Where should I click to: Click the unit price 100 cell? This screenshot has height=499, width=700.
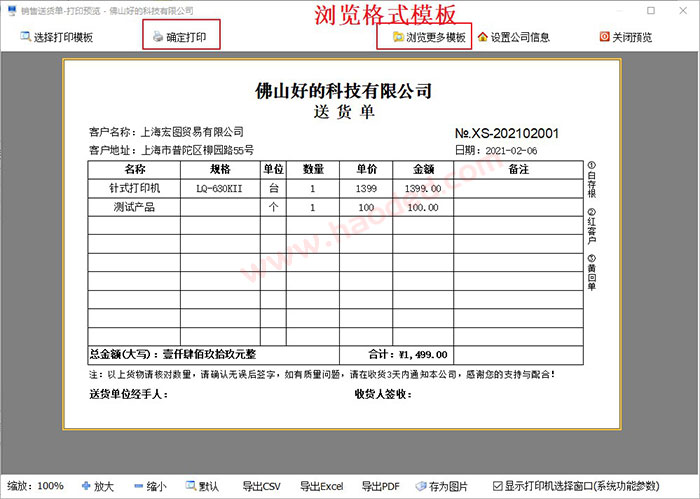click(x=366, y=208)
